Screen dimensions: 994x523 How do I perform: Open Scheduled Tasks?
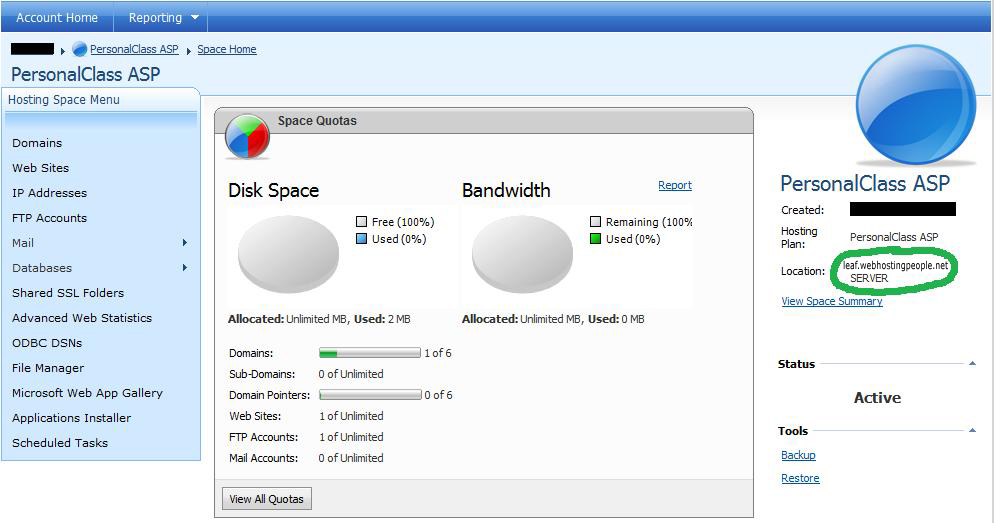coord(60,443)
